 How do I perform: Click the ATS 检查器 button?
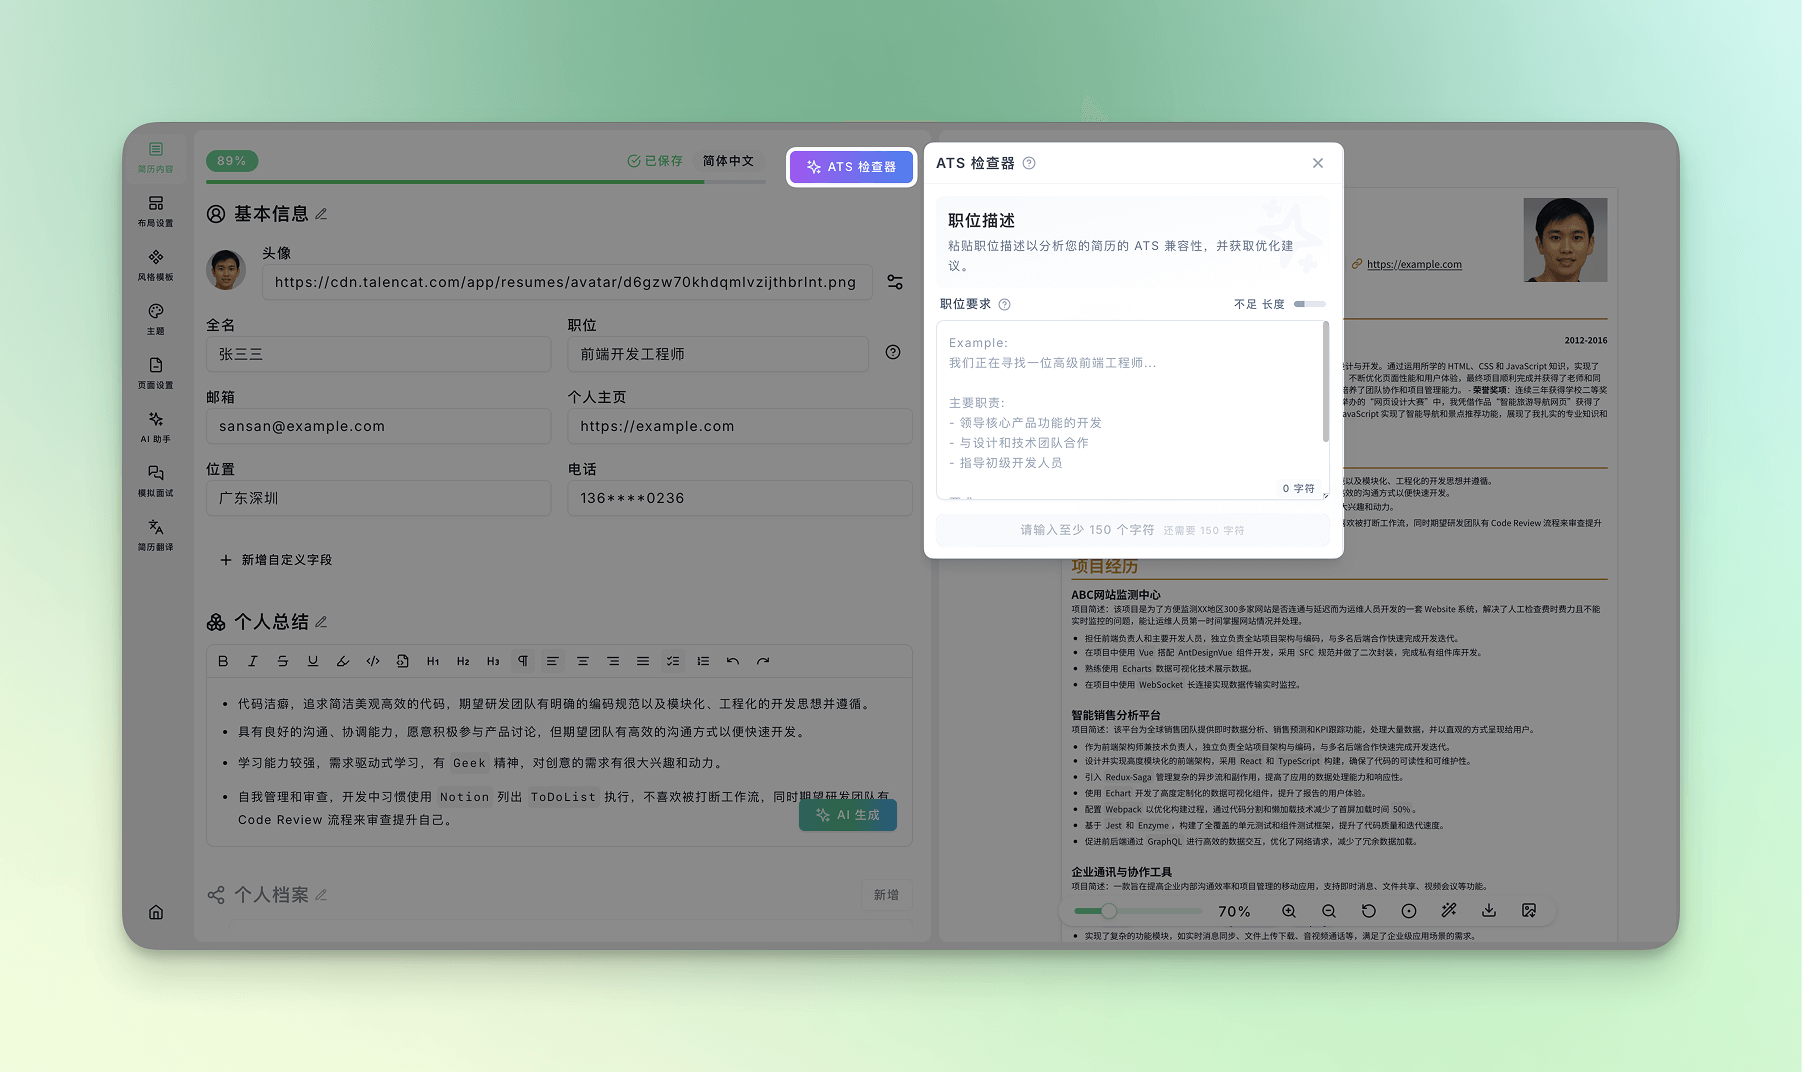pos(851,167)
